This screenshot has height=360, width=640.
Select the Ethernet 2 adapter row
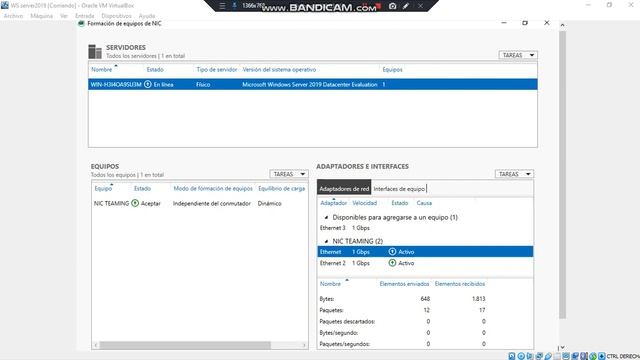(425, 263)
